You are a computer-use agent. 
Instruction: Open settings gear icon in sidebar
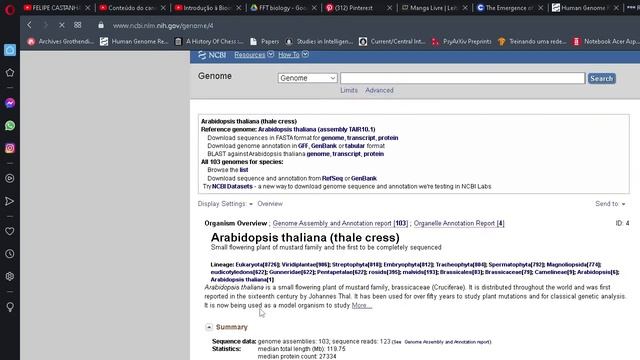[10, 276]
